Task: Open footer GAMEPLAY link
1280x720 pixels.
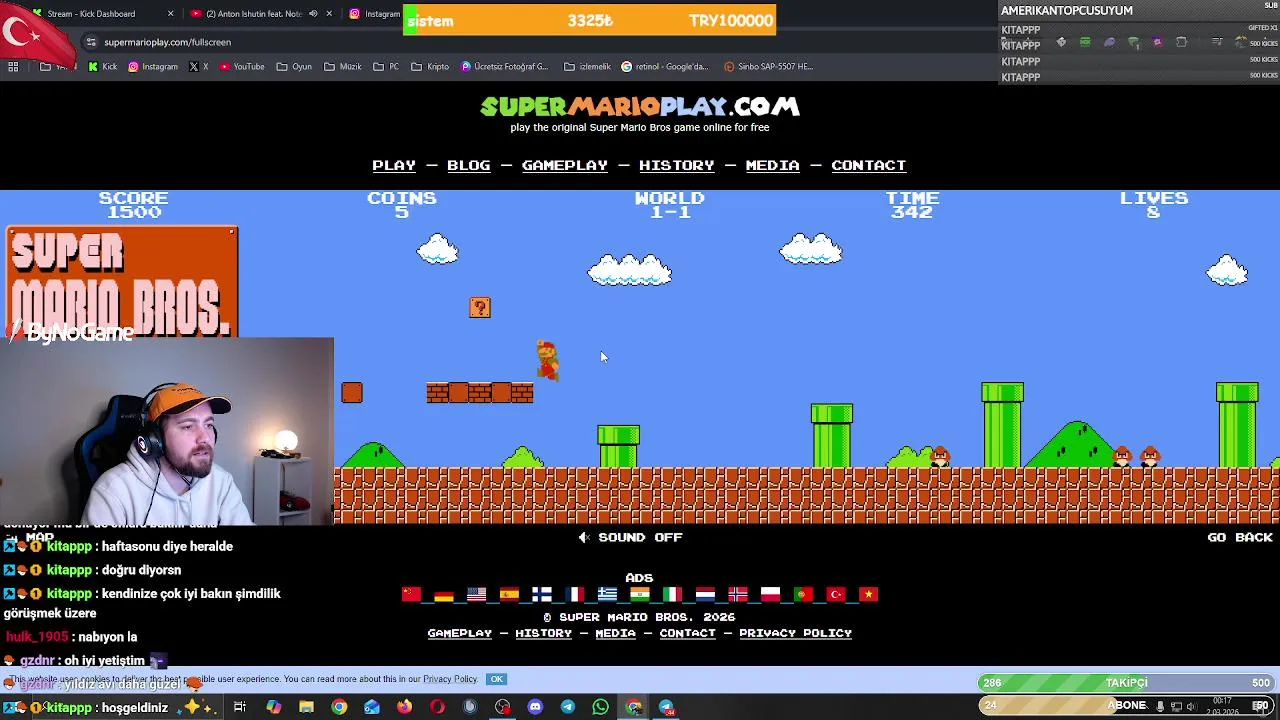Action: [x=460, y=633]
